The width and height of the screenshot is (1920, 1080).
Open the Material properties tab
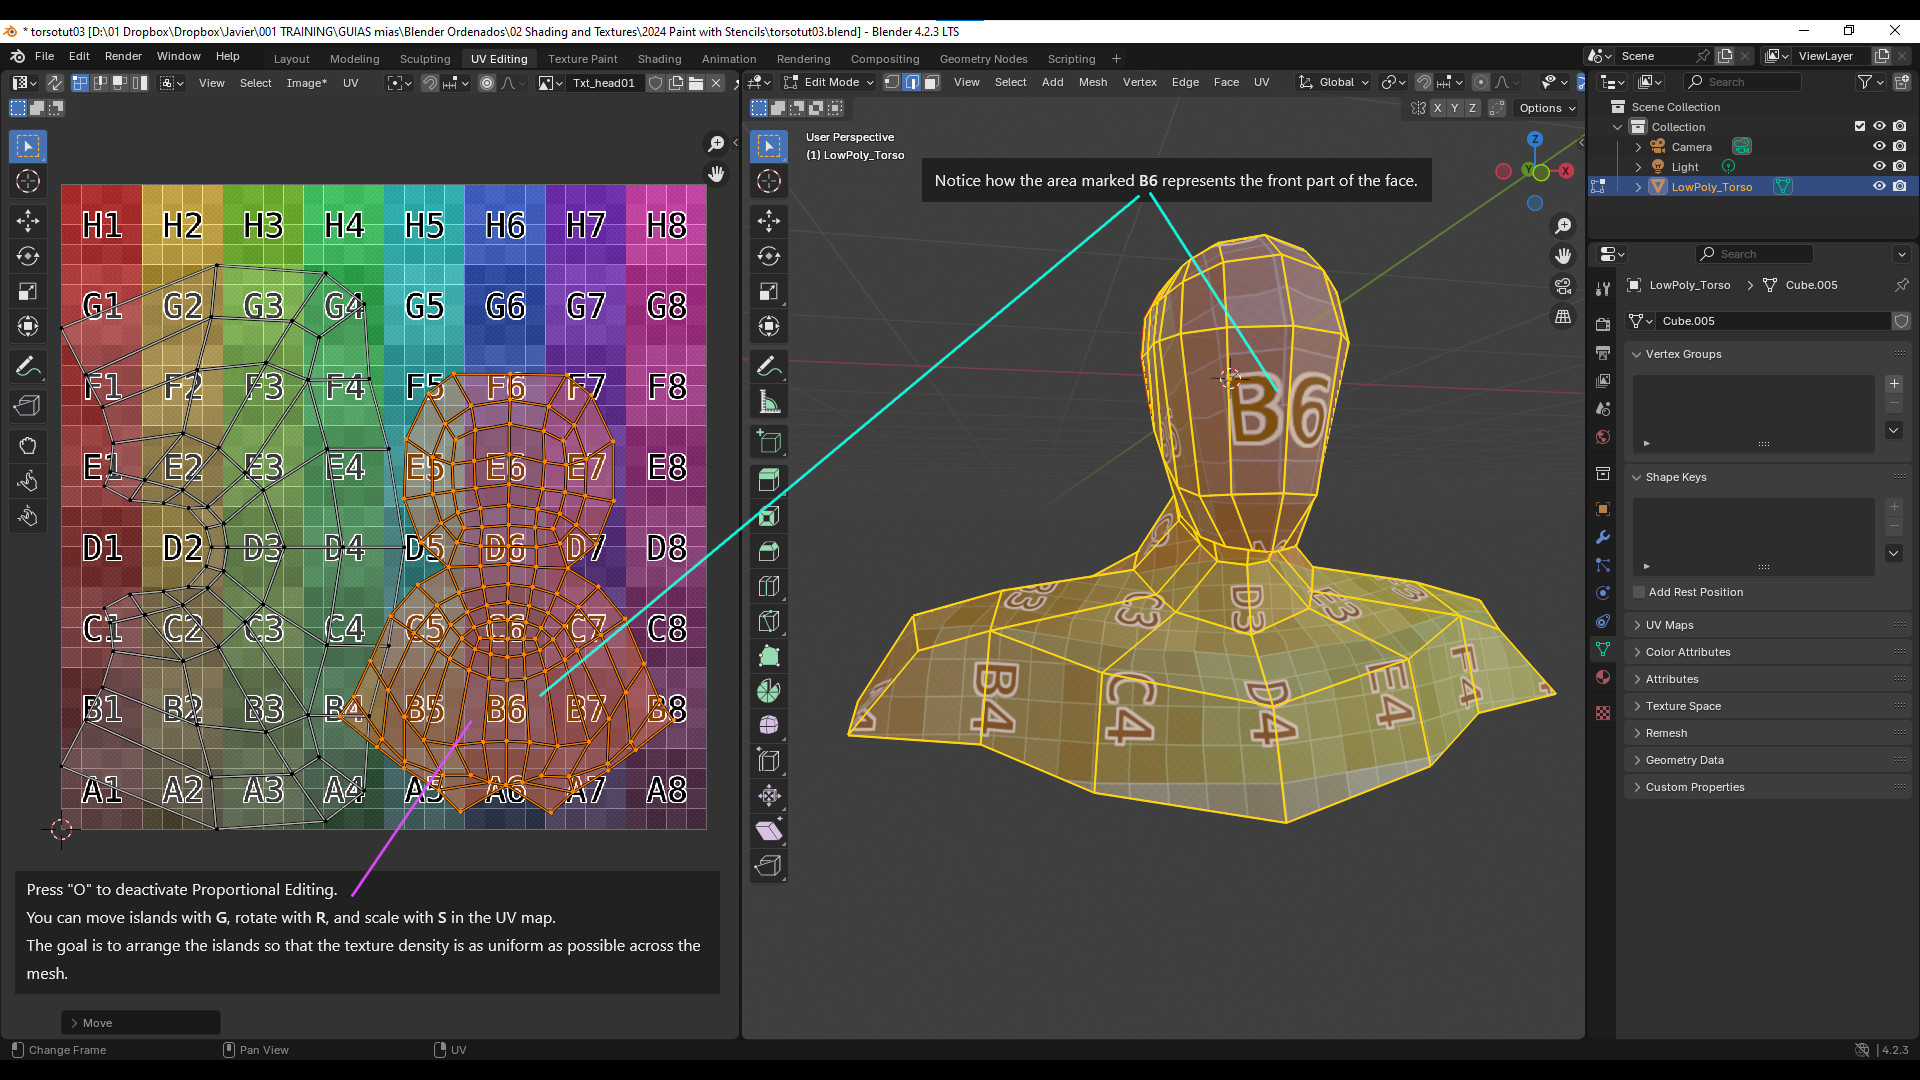1603,677
